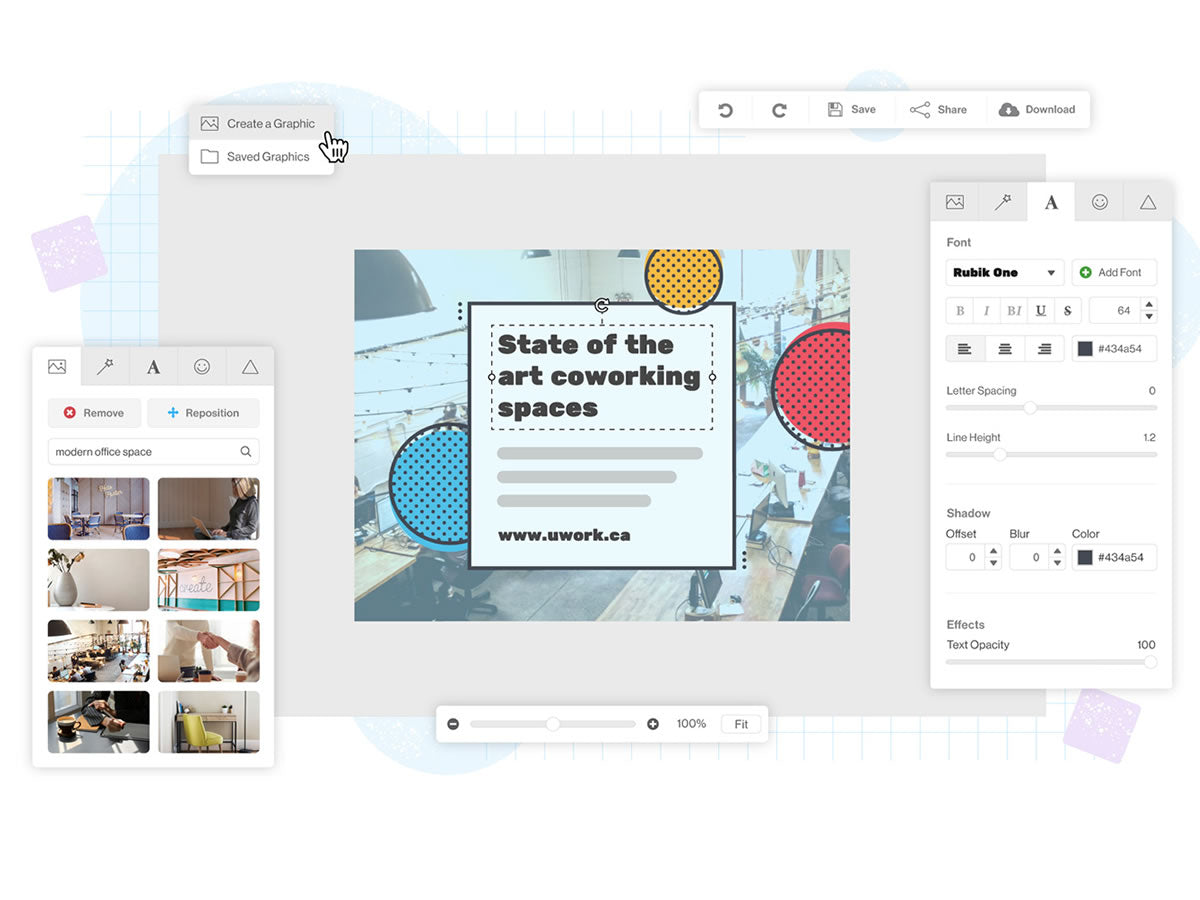Viewport: 1200px width, 900px height.
Task: Toggle bold text formatting
Action: pos(960,311)
